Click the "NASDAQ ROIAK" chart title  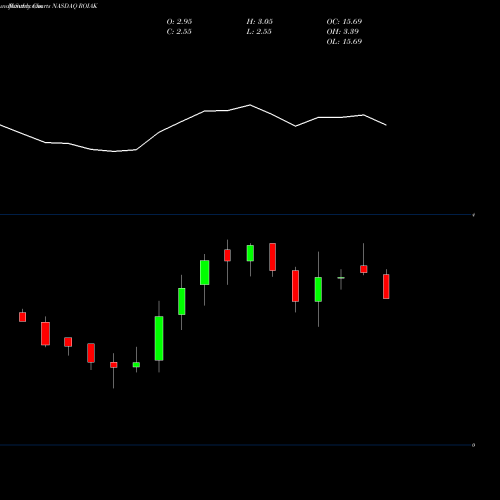click(75, 6)
